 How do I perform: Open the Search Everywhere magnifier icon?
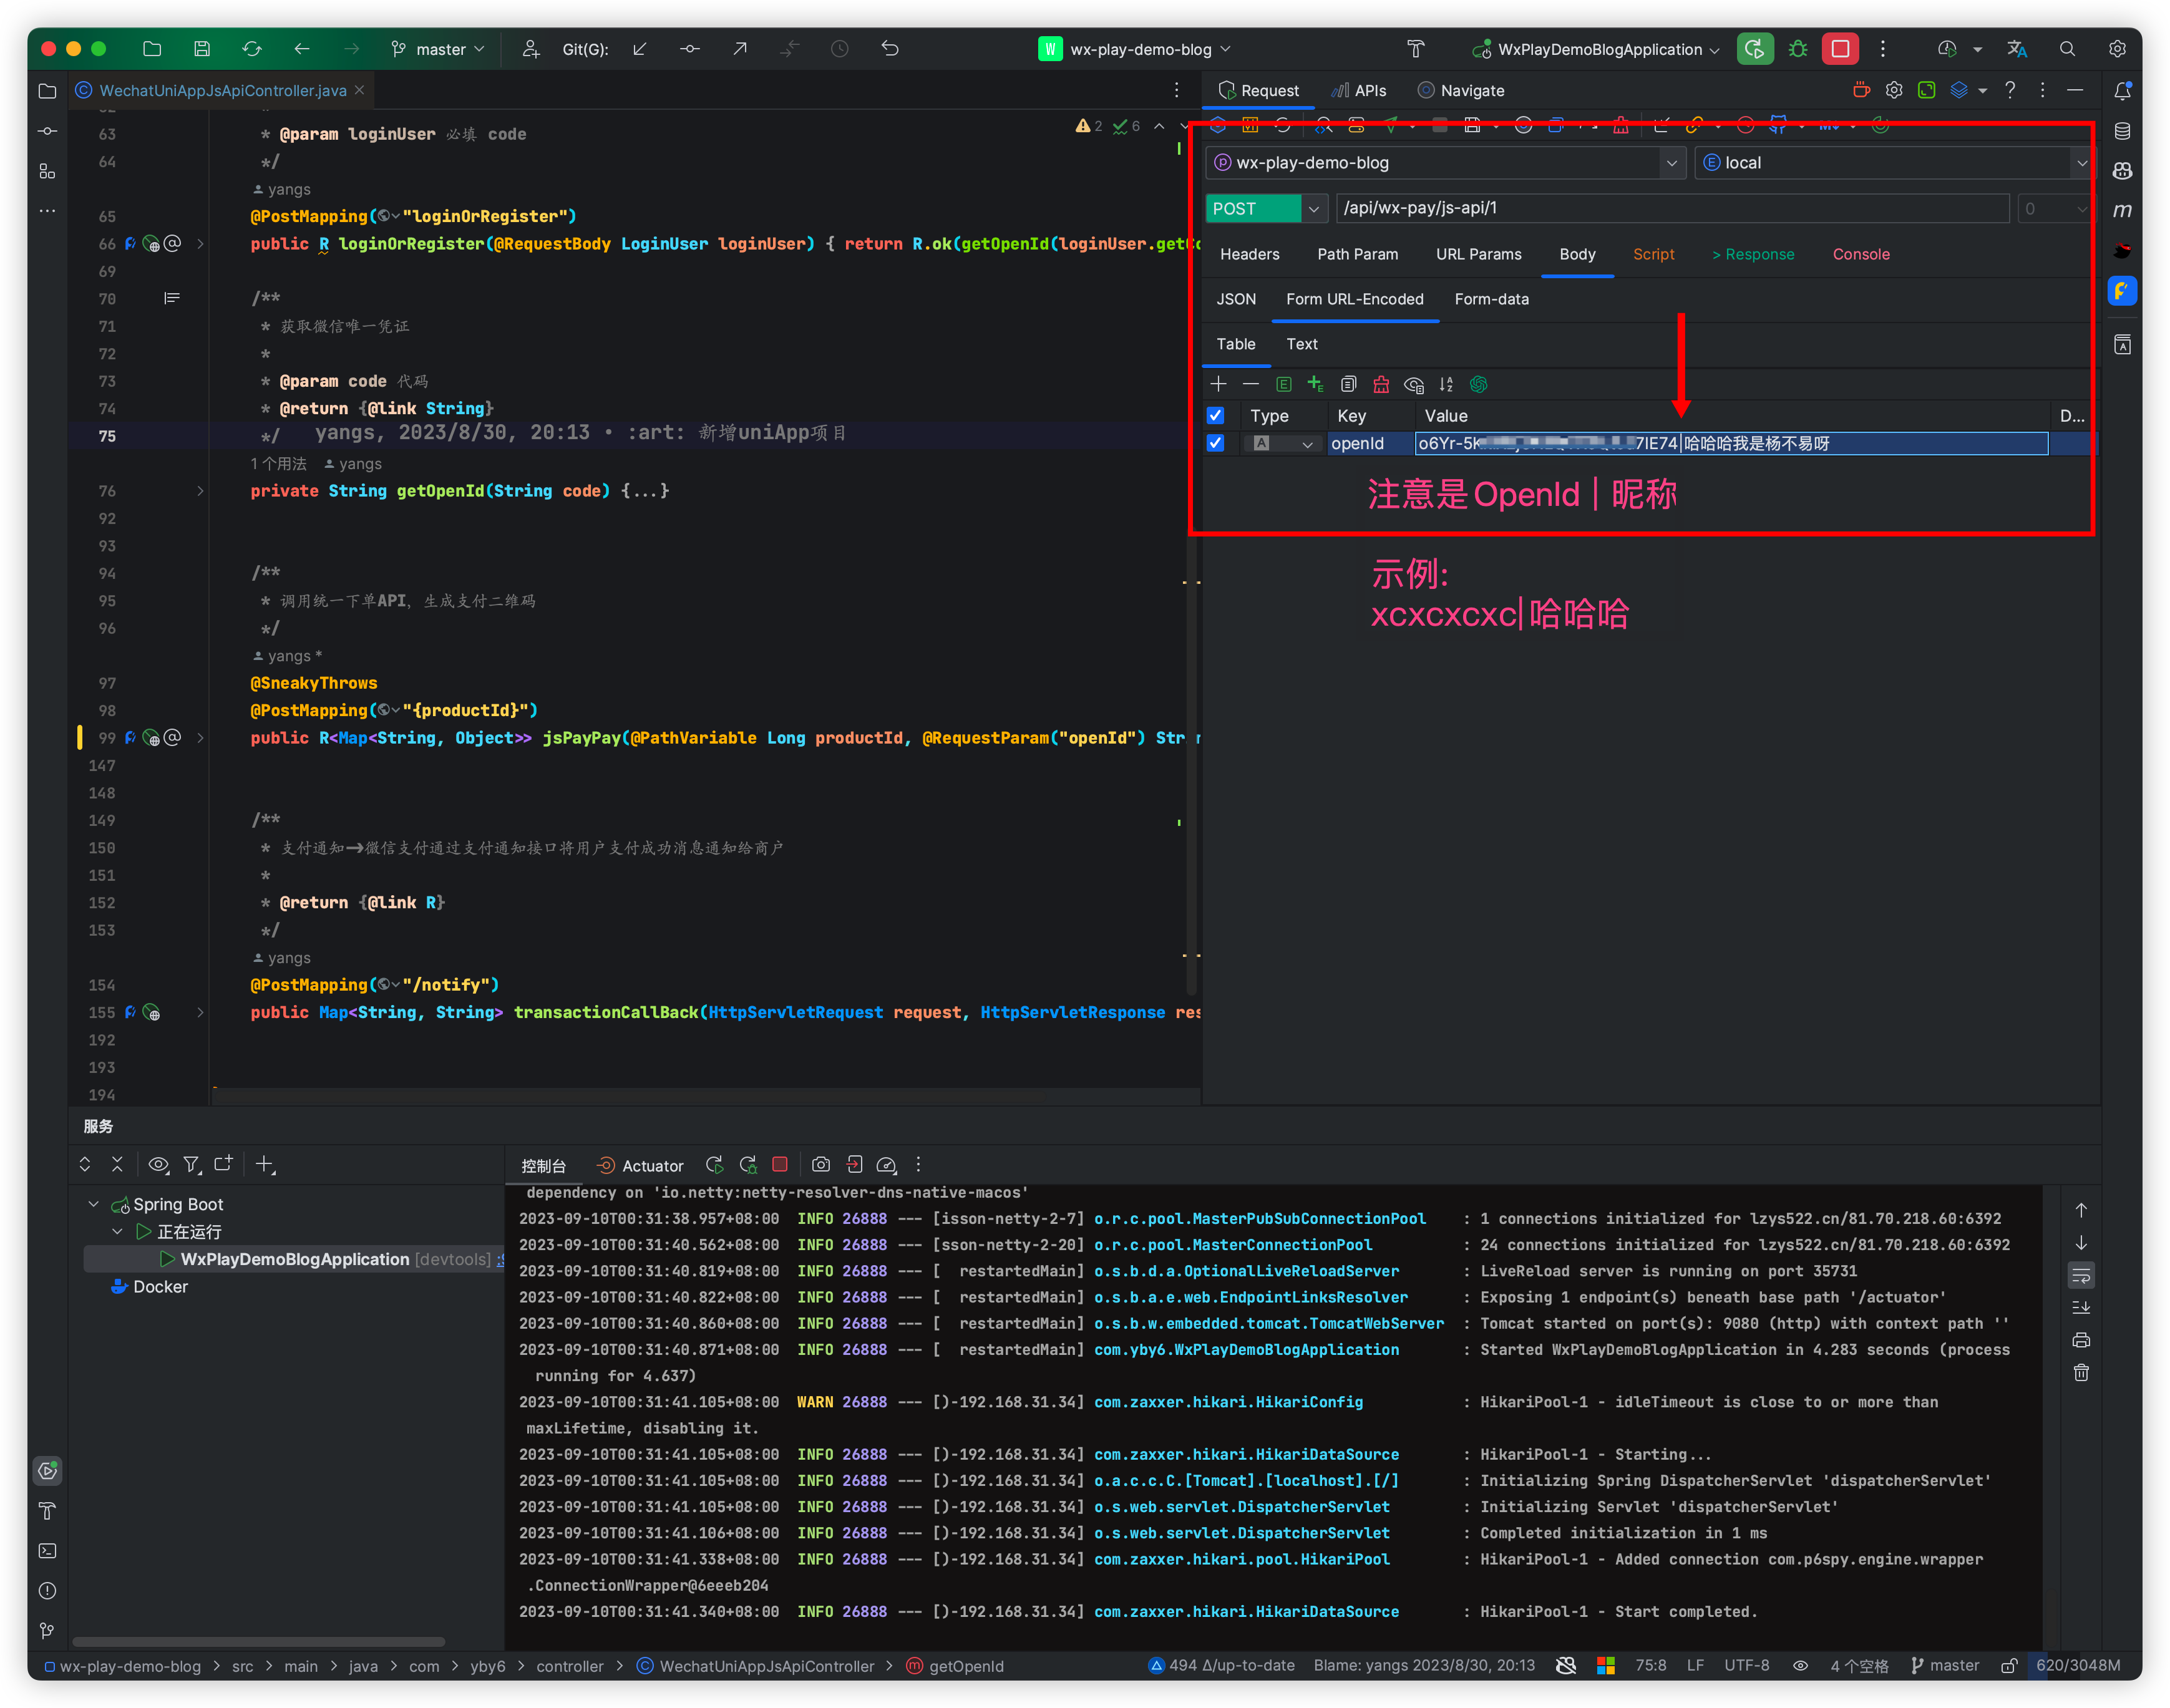tap(2067, 49)
